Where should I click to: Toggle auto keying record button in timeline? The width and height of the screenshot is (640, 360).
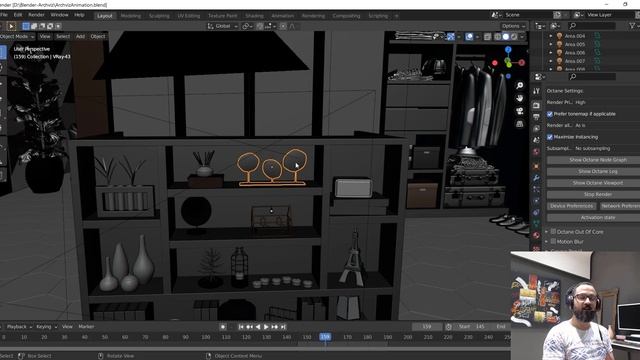pyautogui.click(x=223, y=327)
